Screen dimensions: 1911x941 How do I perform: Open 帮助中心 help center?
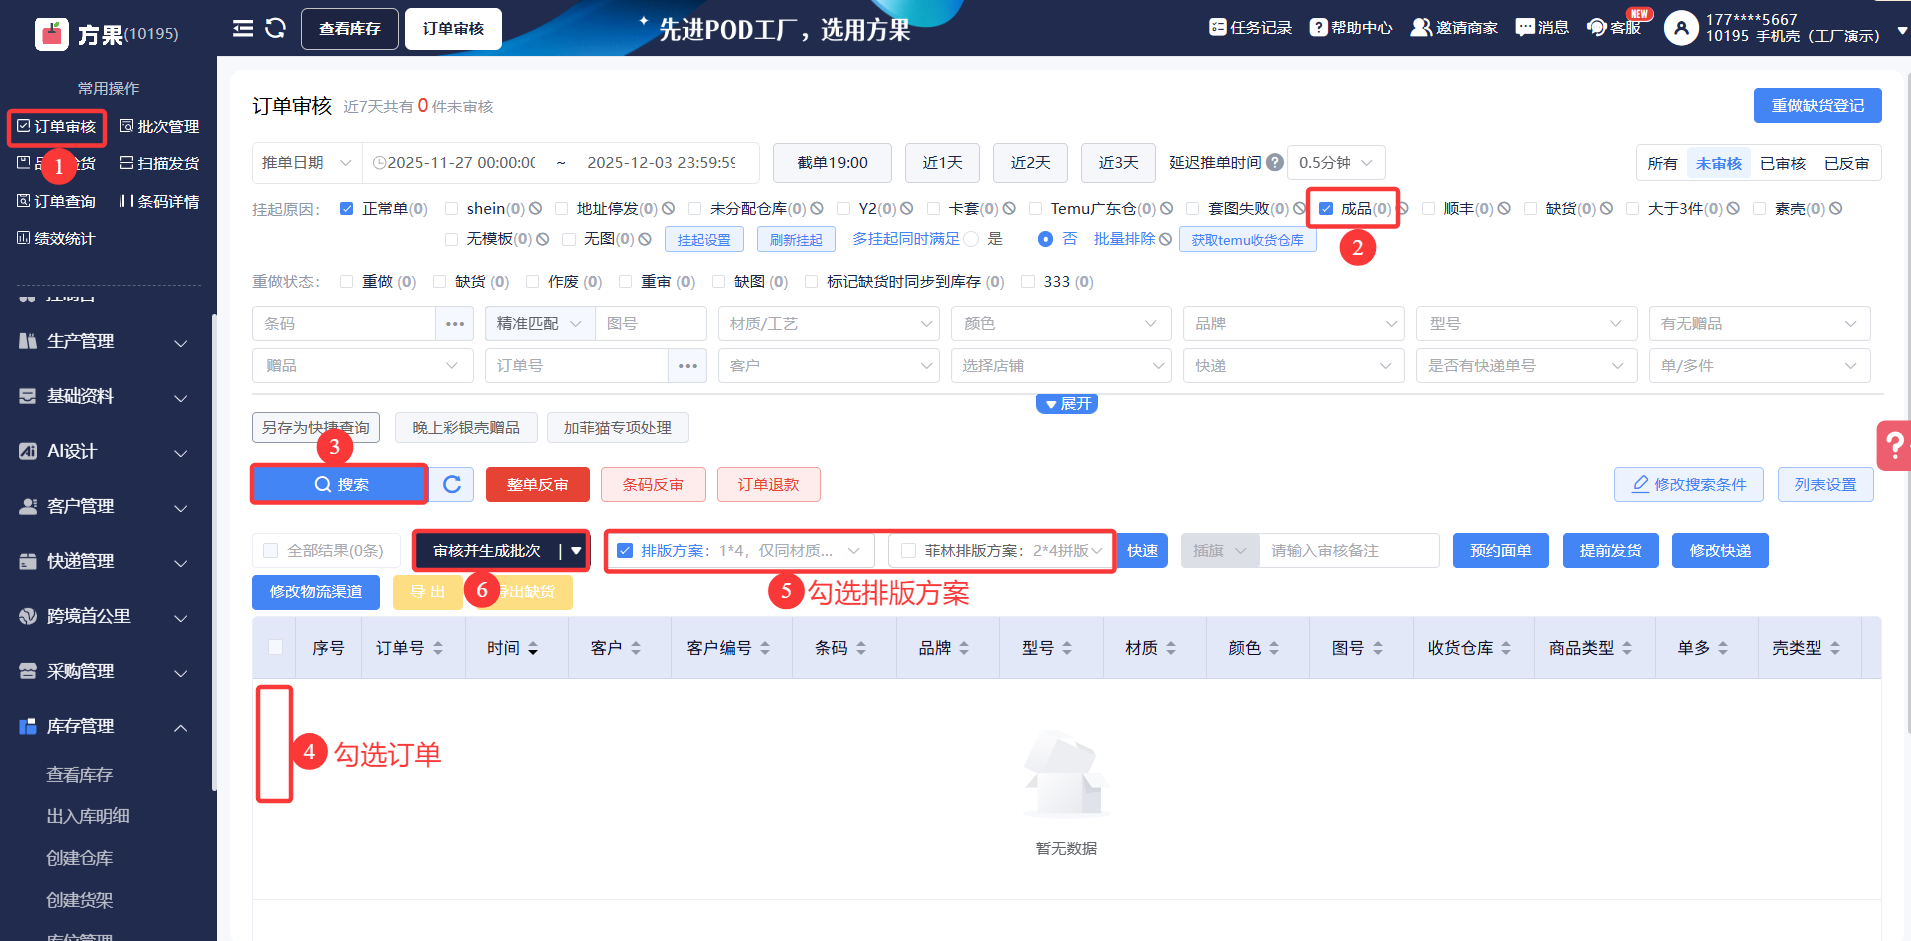click(1351, 28)
